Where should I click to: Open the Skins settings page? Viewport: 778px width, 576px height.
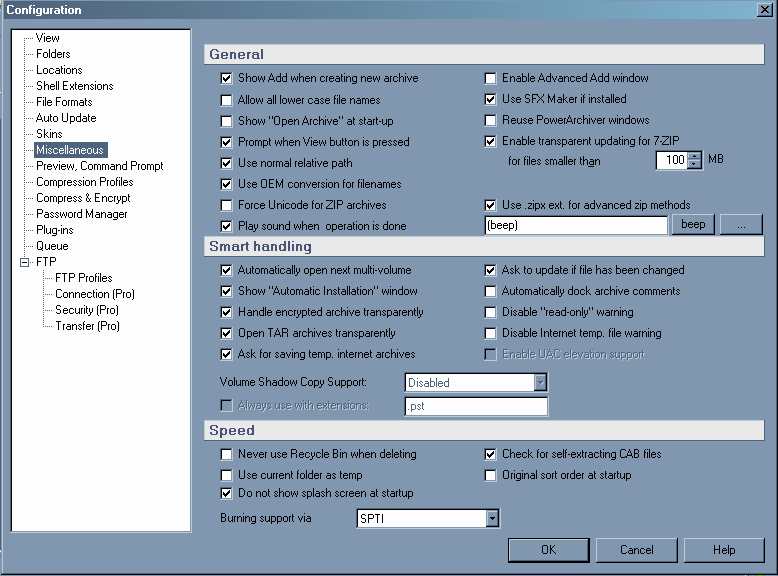point(49,134)
